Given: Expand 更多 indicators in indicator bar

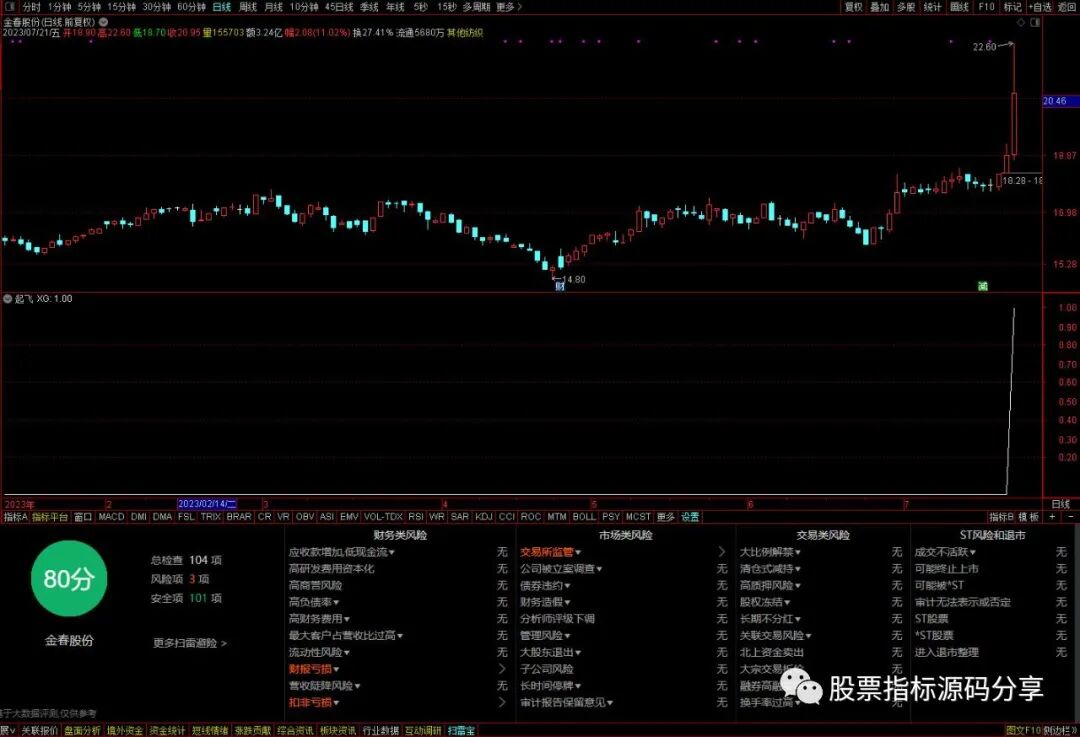Looking at the screenshot, I should point(665,517).
